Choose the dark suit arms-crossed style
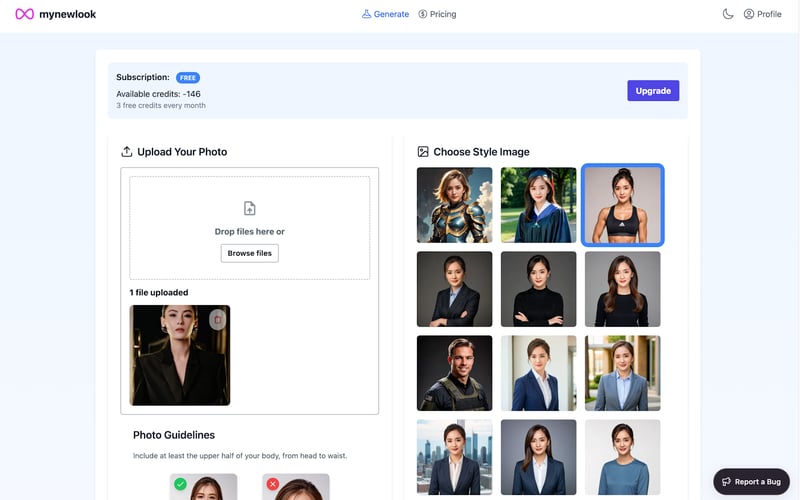Screen dimensions: 800x500 (x=455, y=289)
